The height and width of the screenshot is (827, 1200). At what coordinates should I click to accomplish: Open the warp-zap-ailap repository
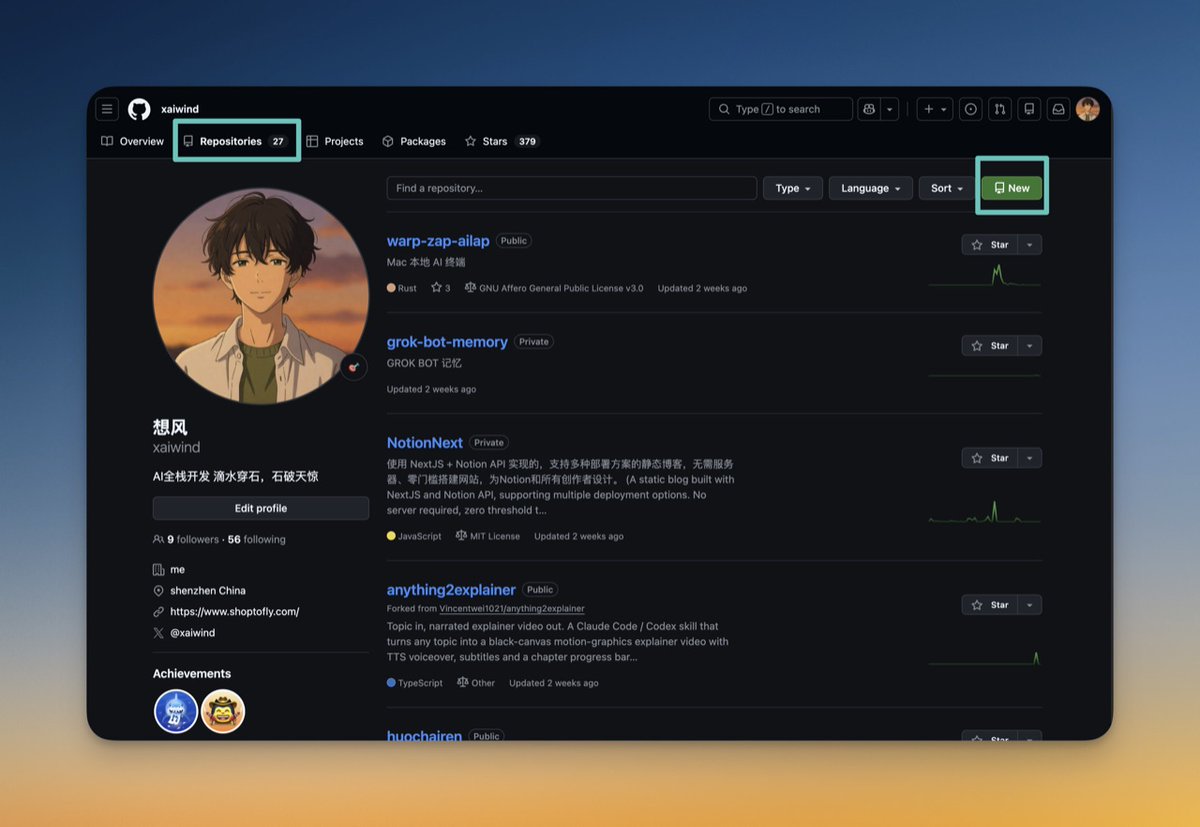pyautogui.click(x=438, y=241)
